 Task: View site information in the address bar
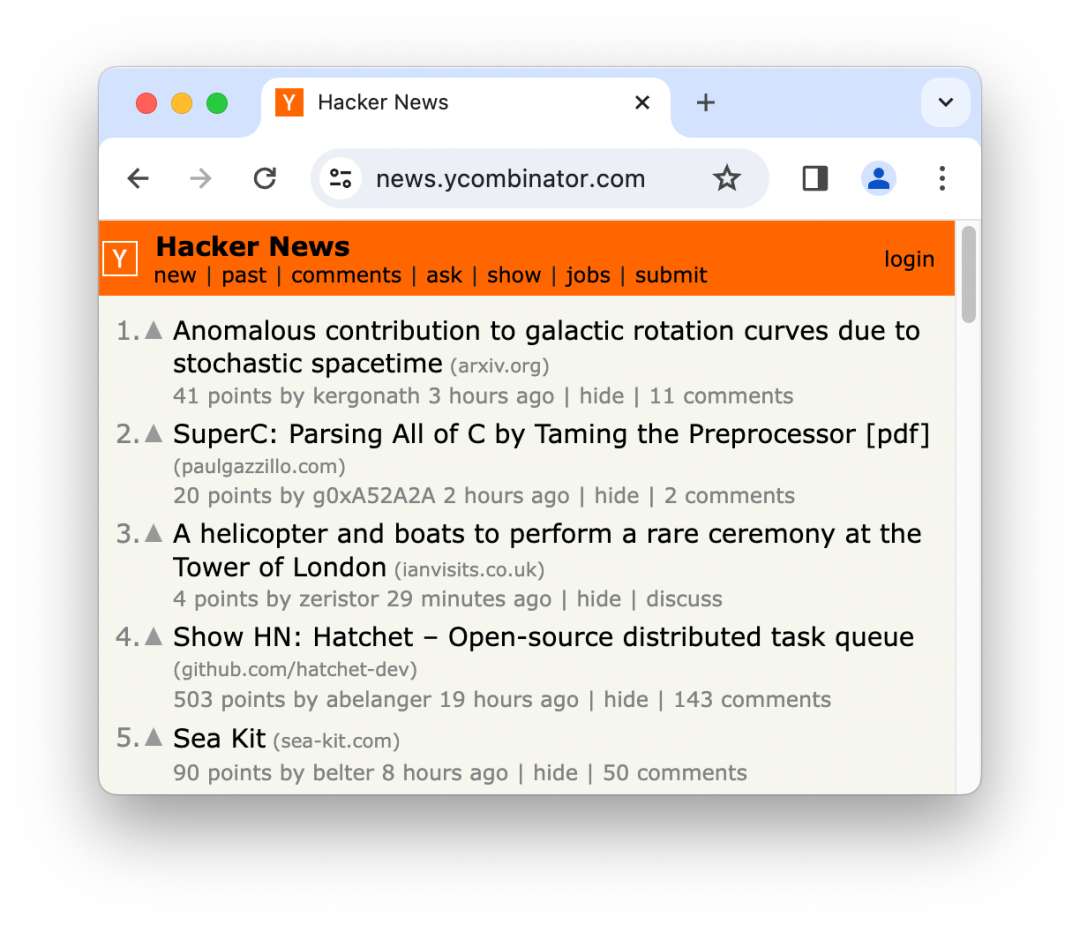click(x=340, y=178)
